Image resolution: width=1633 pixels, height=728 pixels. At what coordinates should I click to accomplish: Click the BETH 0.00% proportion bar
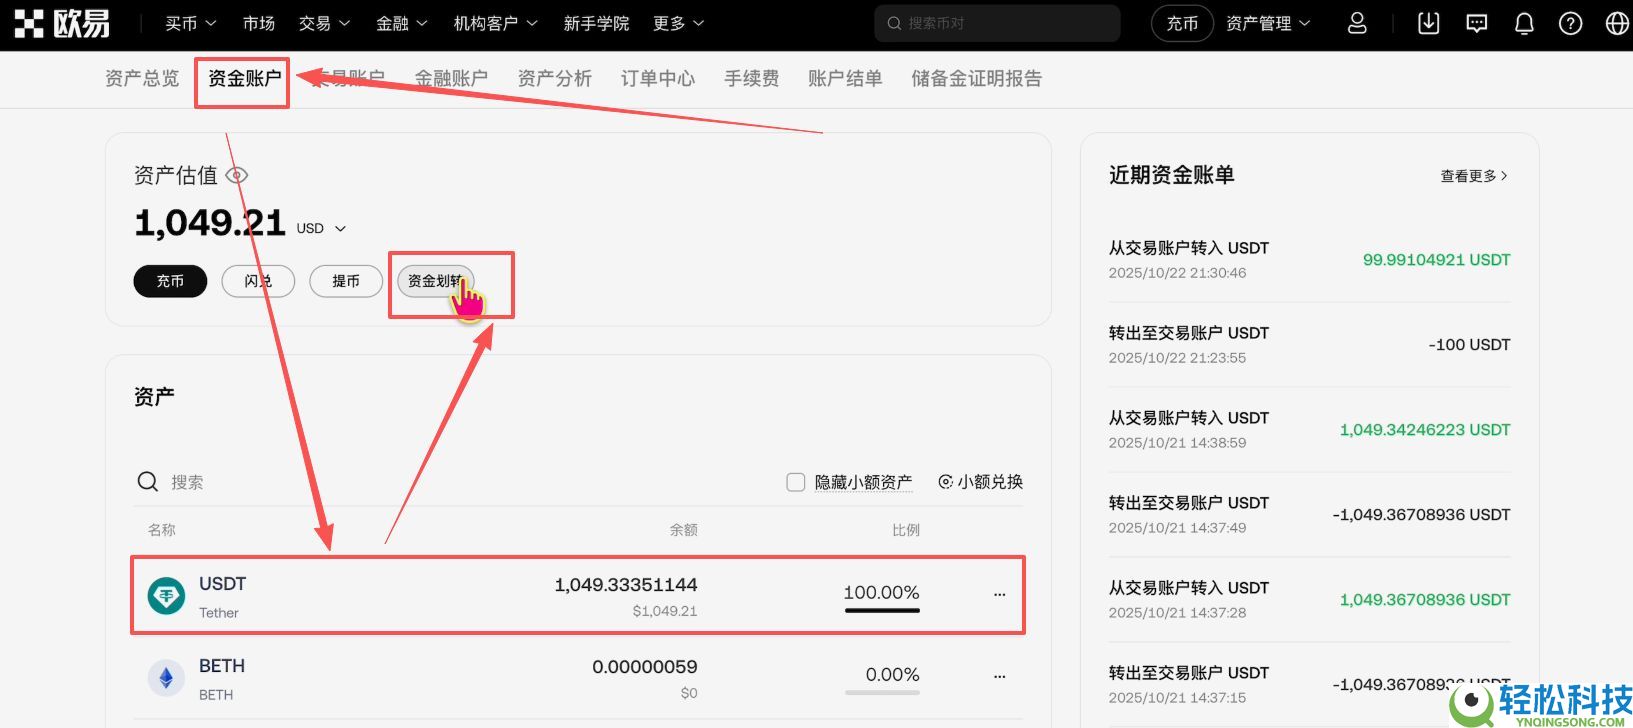click(x=882, y=692)
